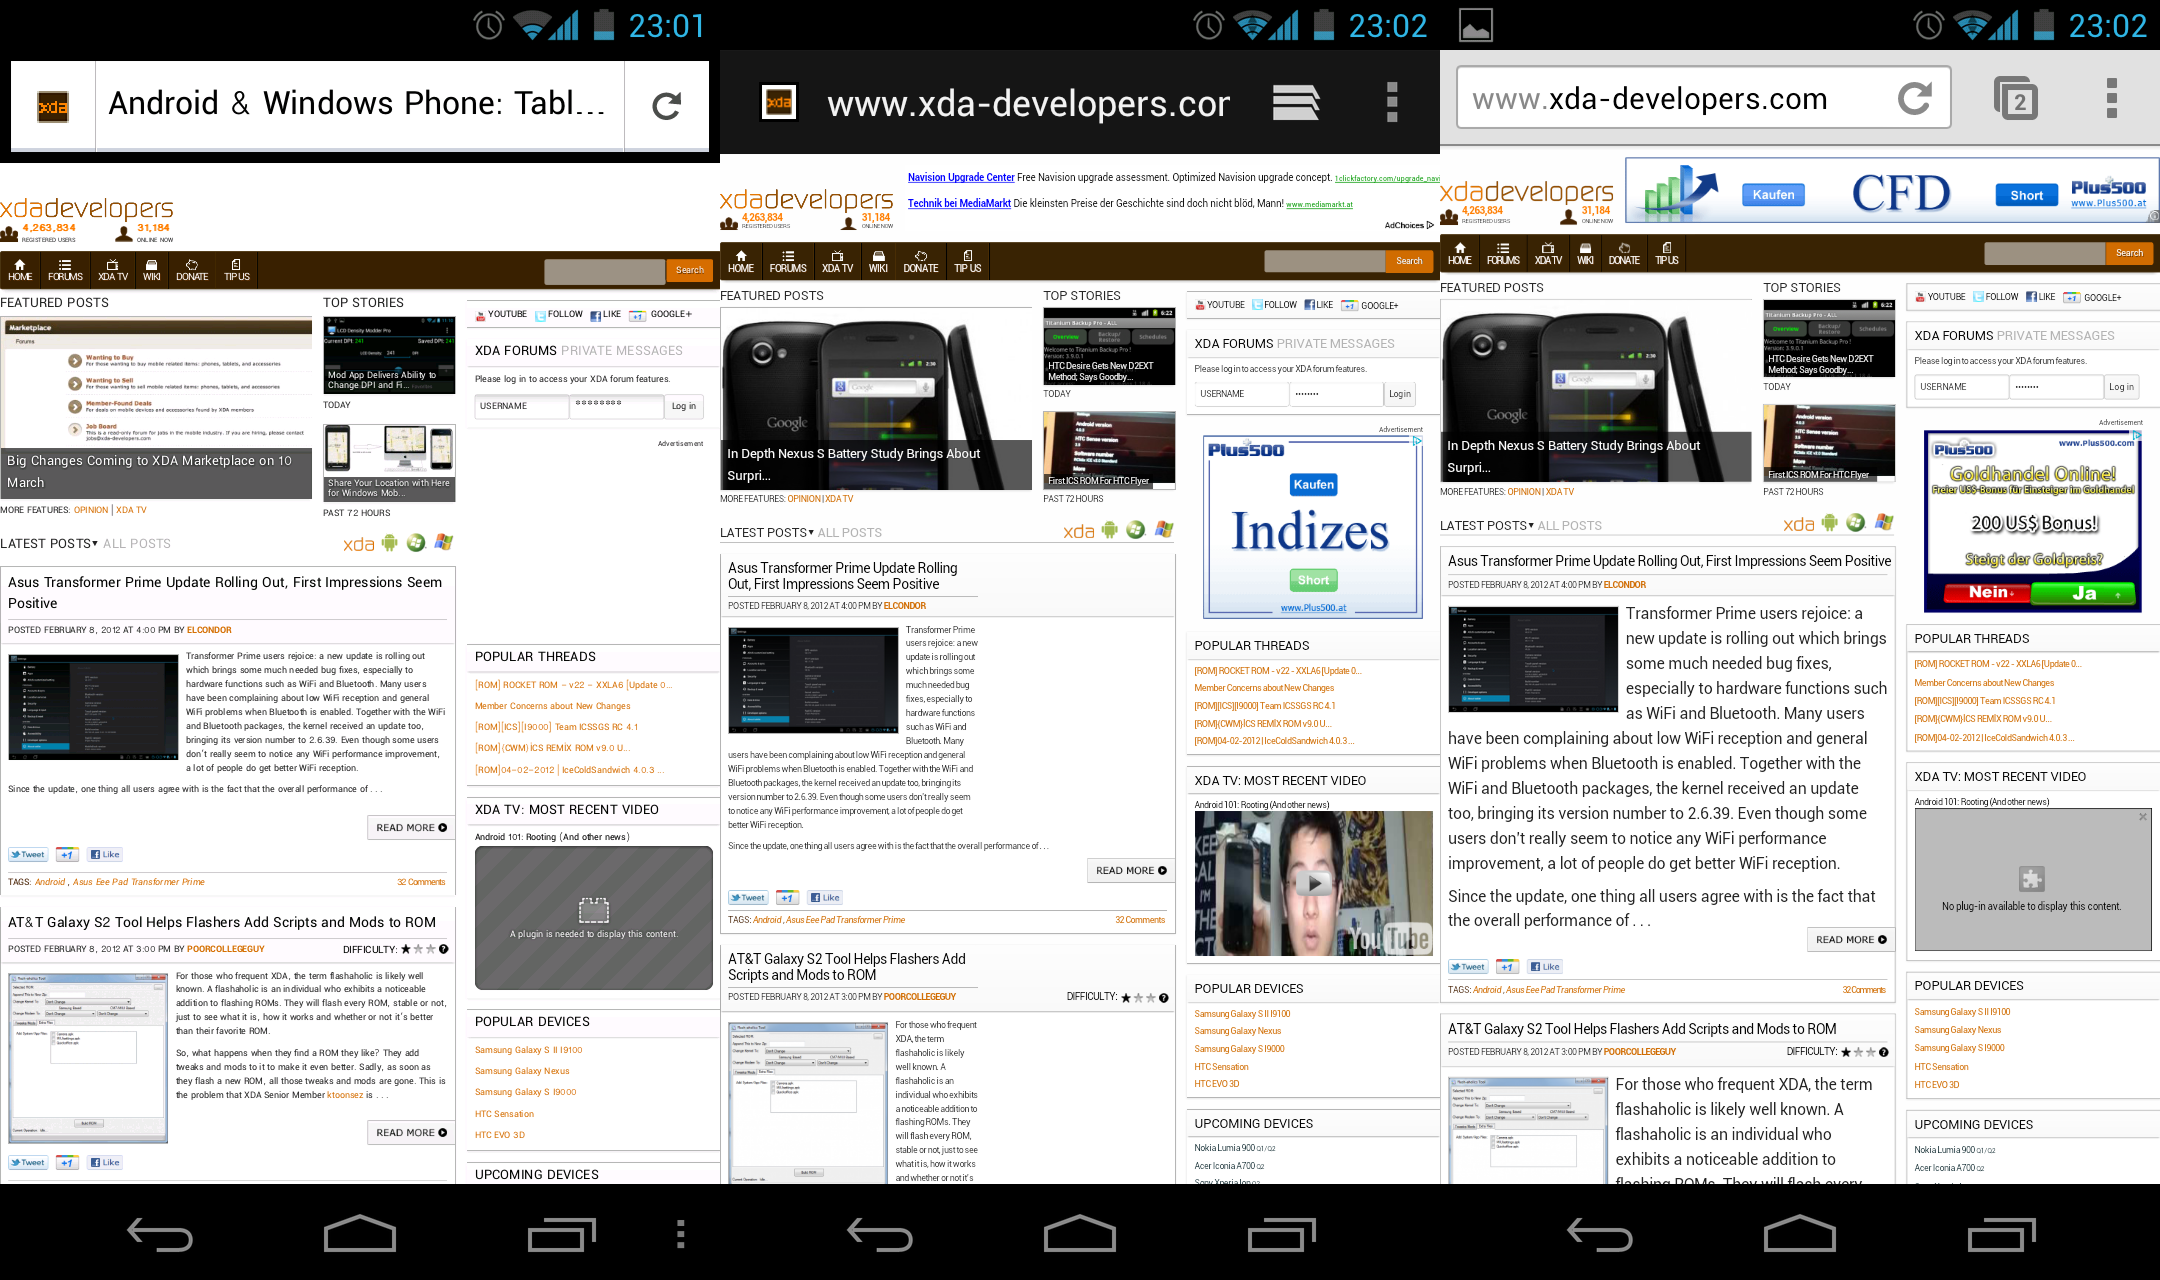Click Log in button in left screenshot

[684, 406]
